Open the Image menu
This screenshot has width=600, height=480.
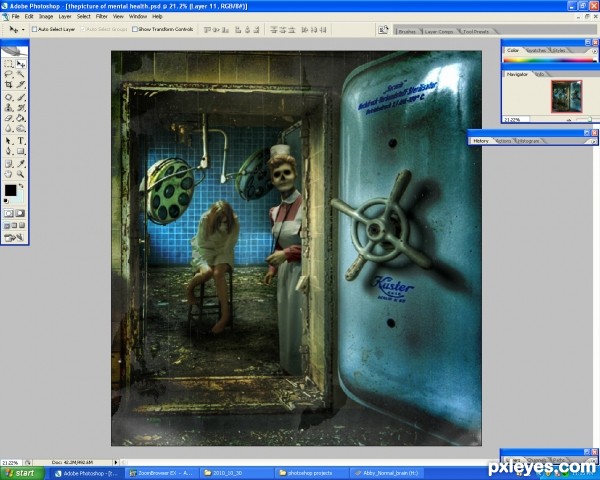coord(46,16)
